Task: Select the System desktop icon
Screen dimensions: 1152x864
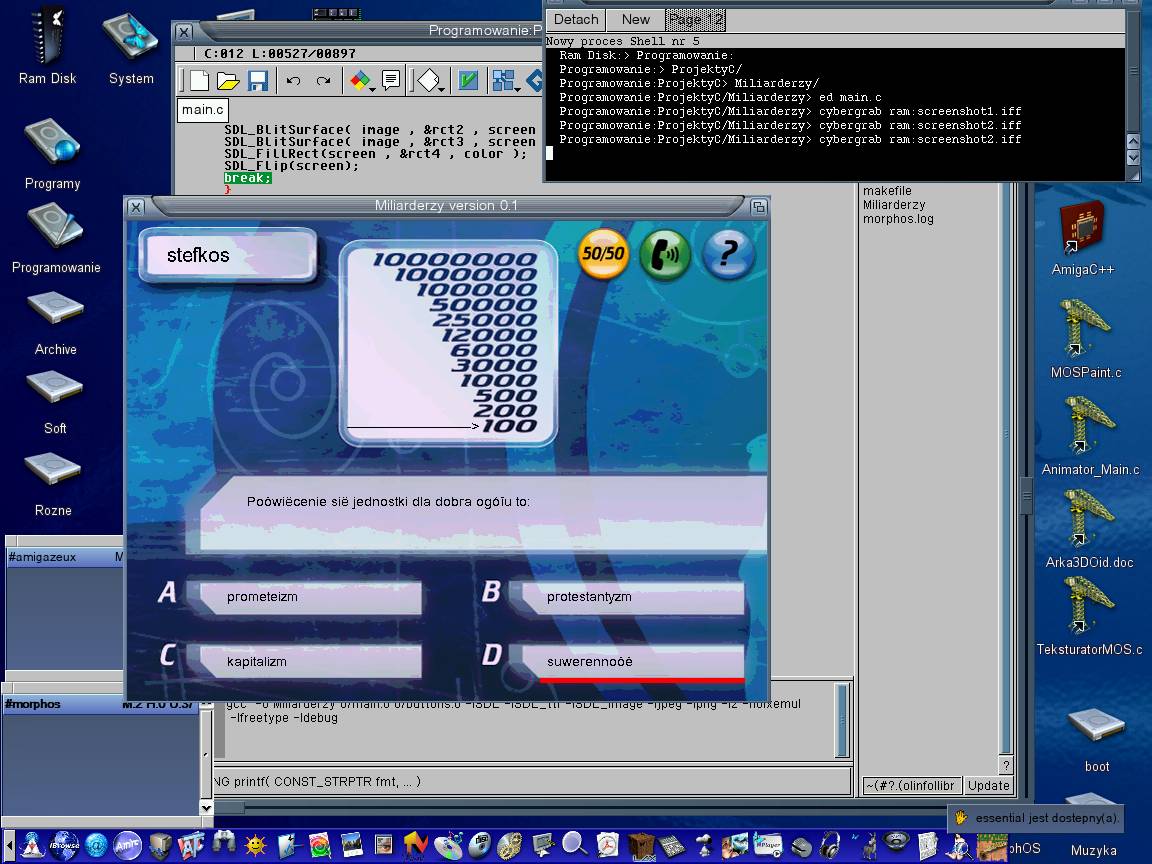Action: point(131,48)
